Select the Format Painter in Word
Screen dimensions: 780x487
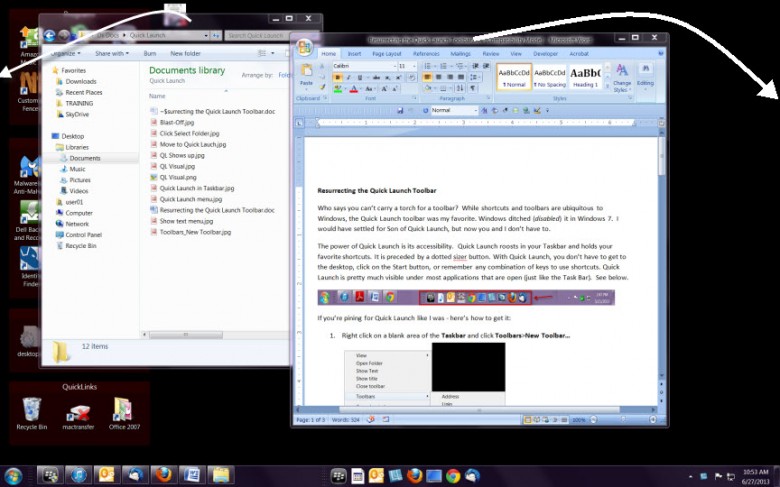(x=322, y=88)
